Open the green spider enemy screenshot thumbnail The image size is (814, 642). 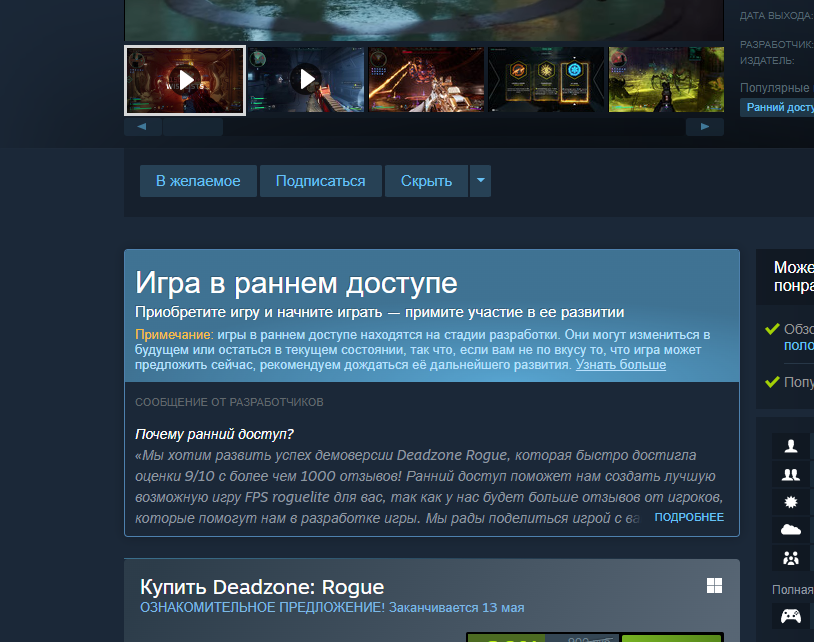coord(666,79)
